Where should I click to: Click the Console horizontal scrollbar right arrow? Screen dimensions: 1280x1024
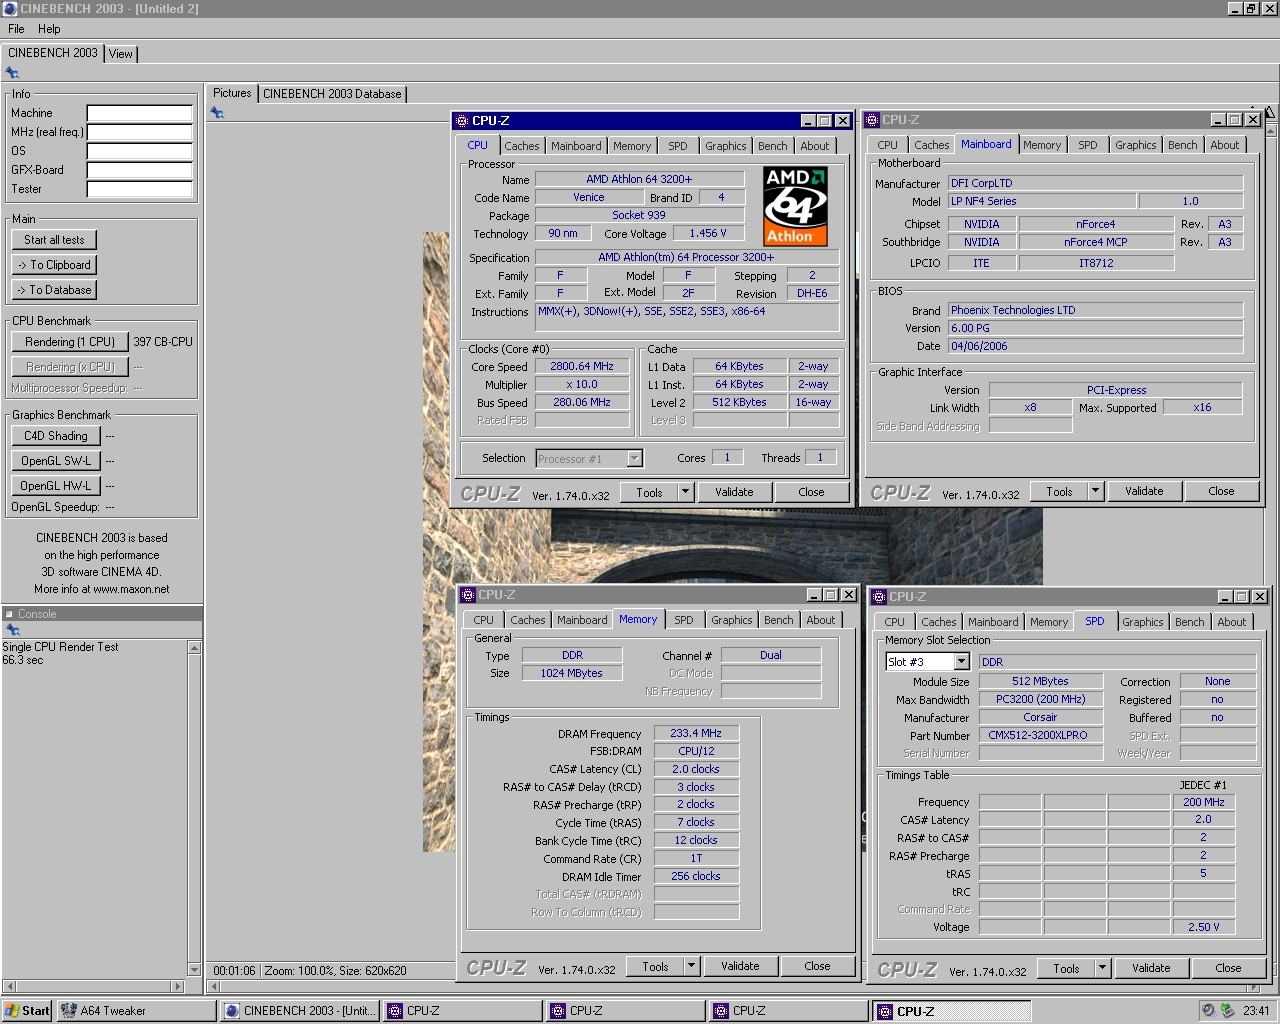pos(179,986)
